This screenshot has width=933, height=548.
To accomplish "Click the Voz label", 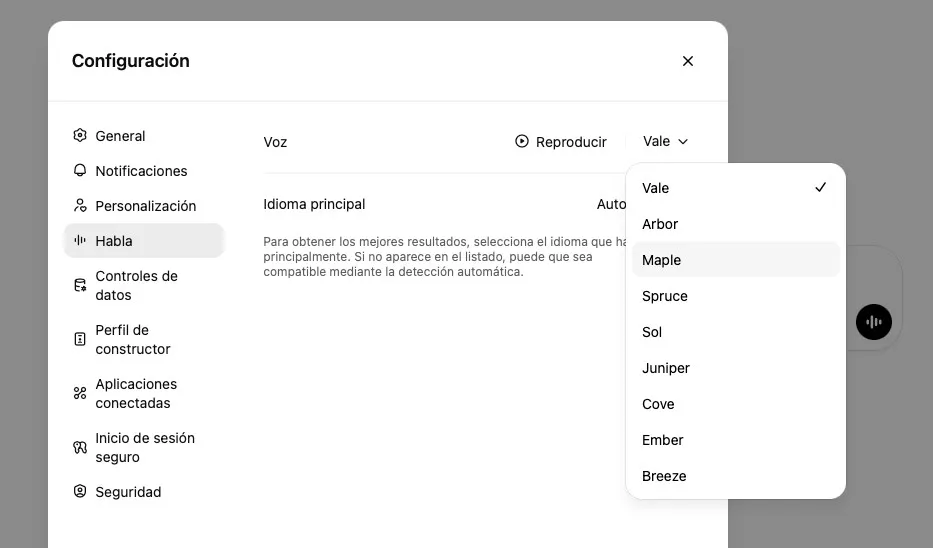I will 275,142.
